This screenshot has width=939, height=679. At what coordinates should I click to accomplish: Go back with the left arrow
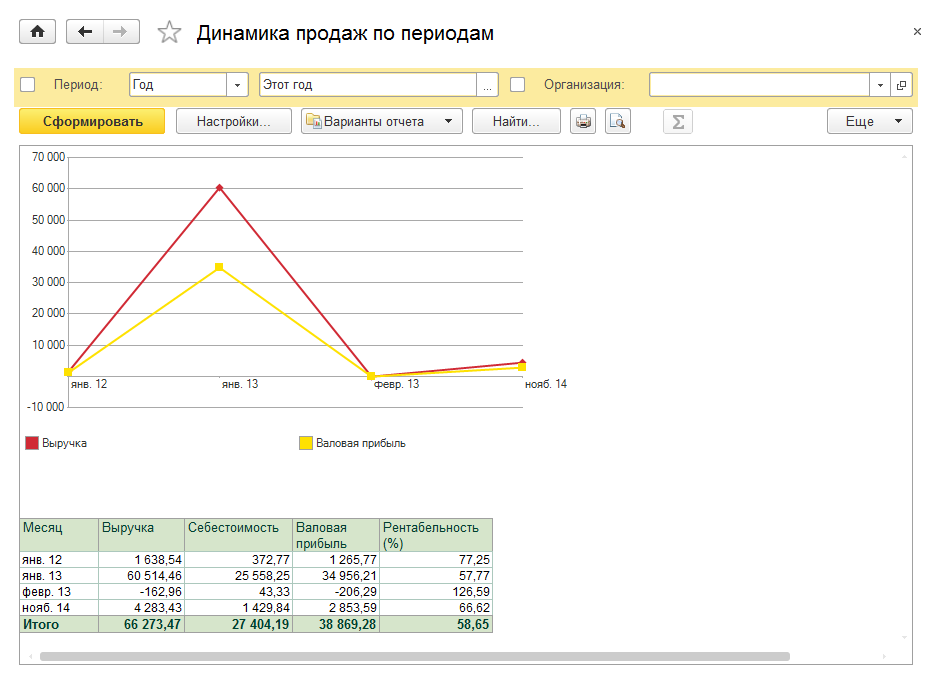(85, 32)
